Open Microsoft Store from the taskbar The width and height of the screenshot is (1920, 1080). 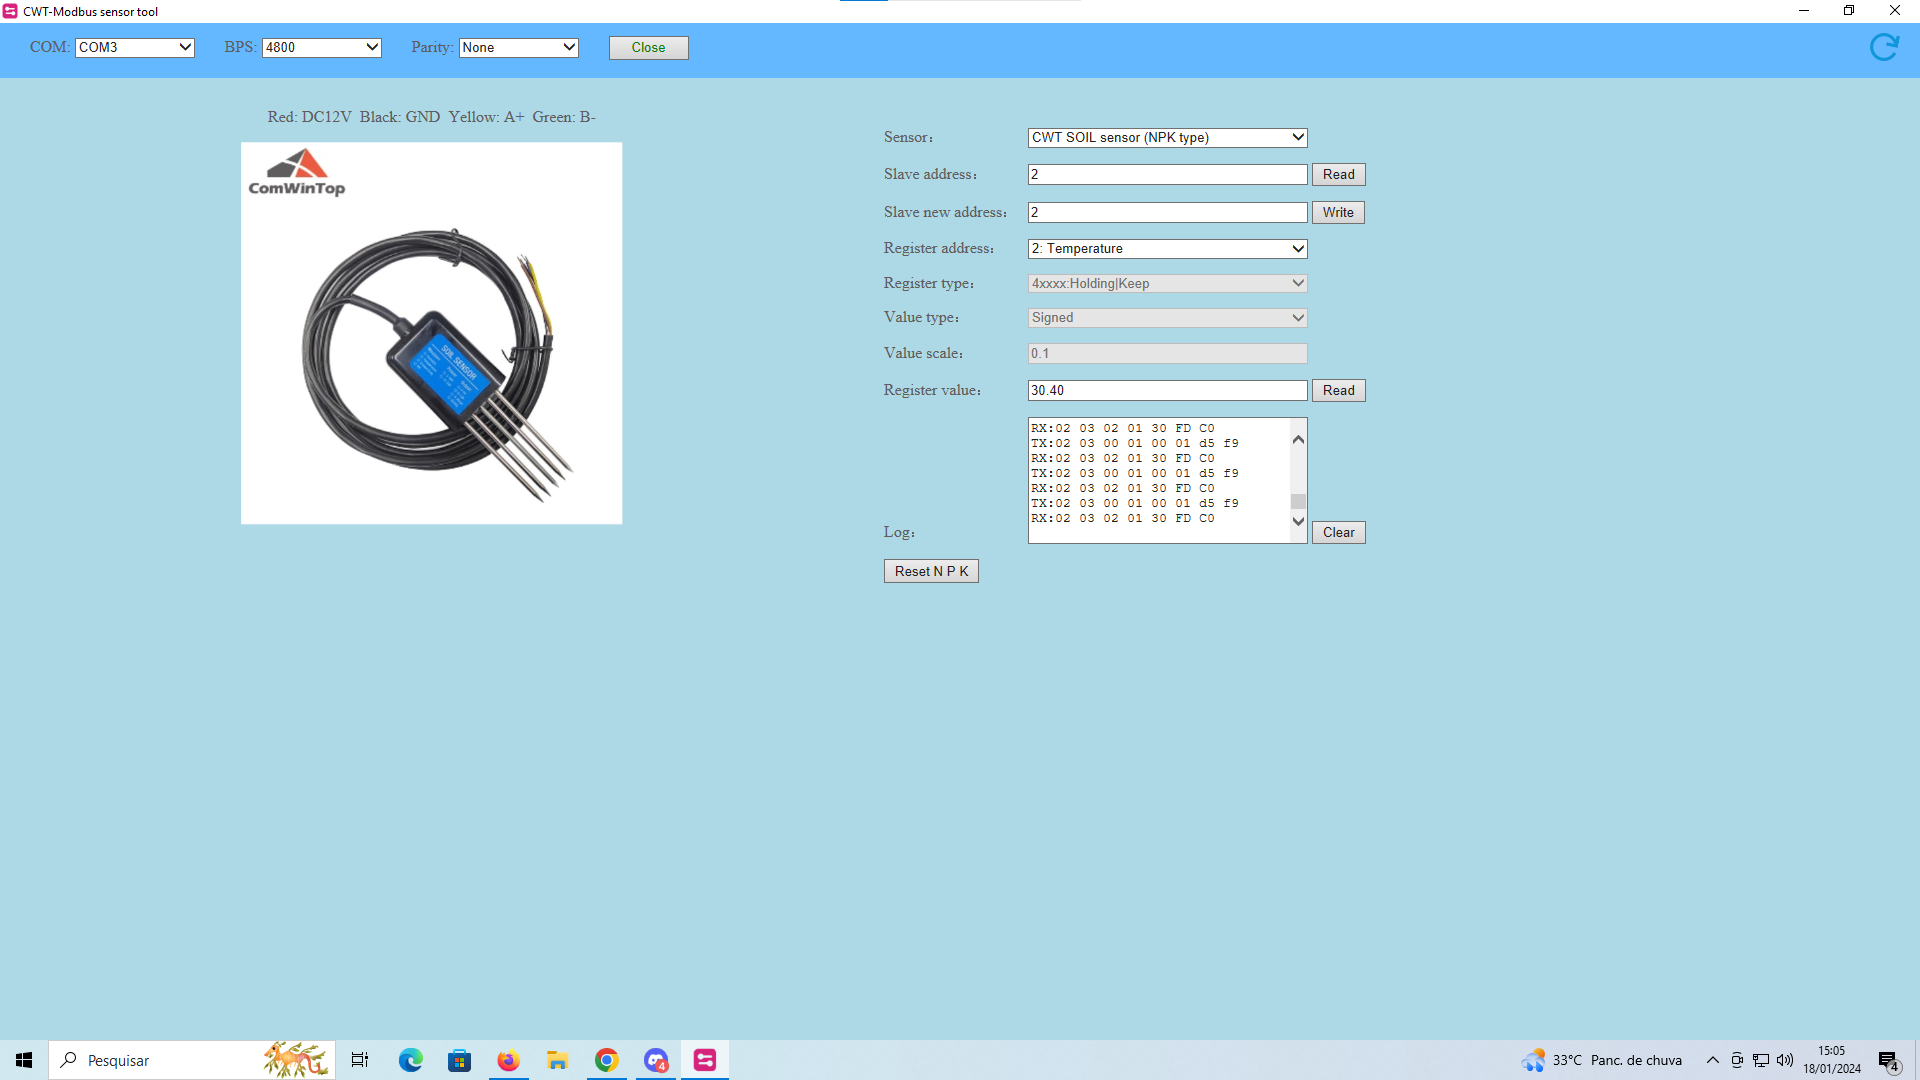click(x=459, y=1060)
